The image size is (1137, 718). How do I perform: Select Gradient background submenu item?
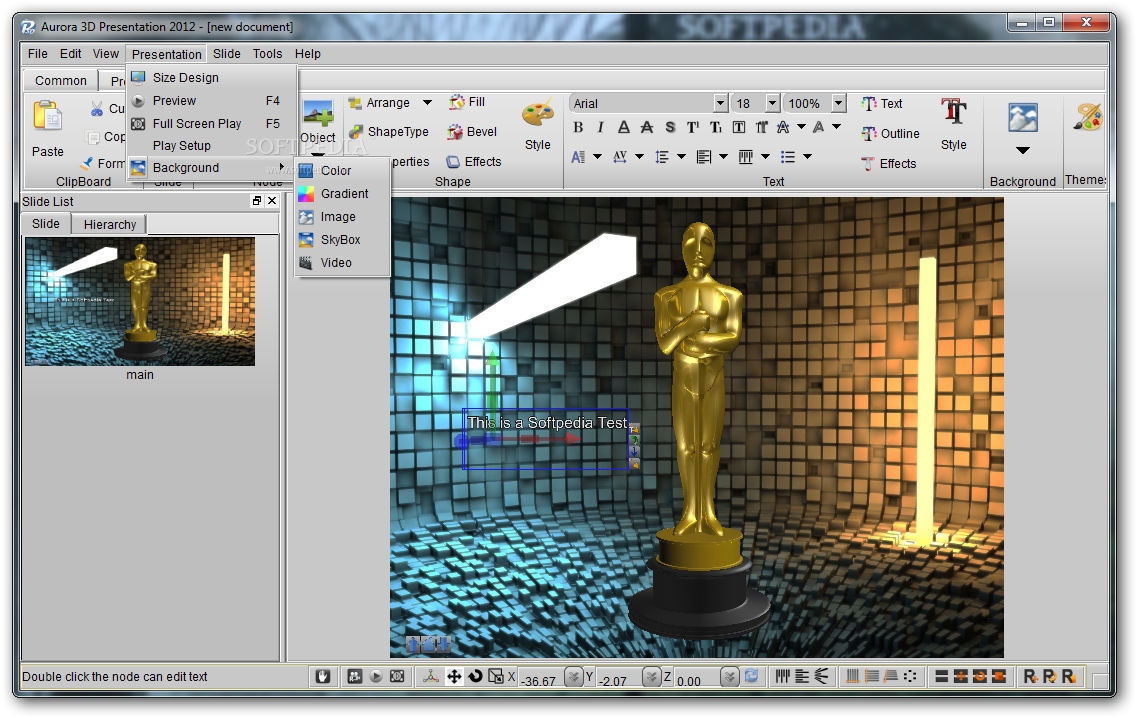click(x=342, y=194)
